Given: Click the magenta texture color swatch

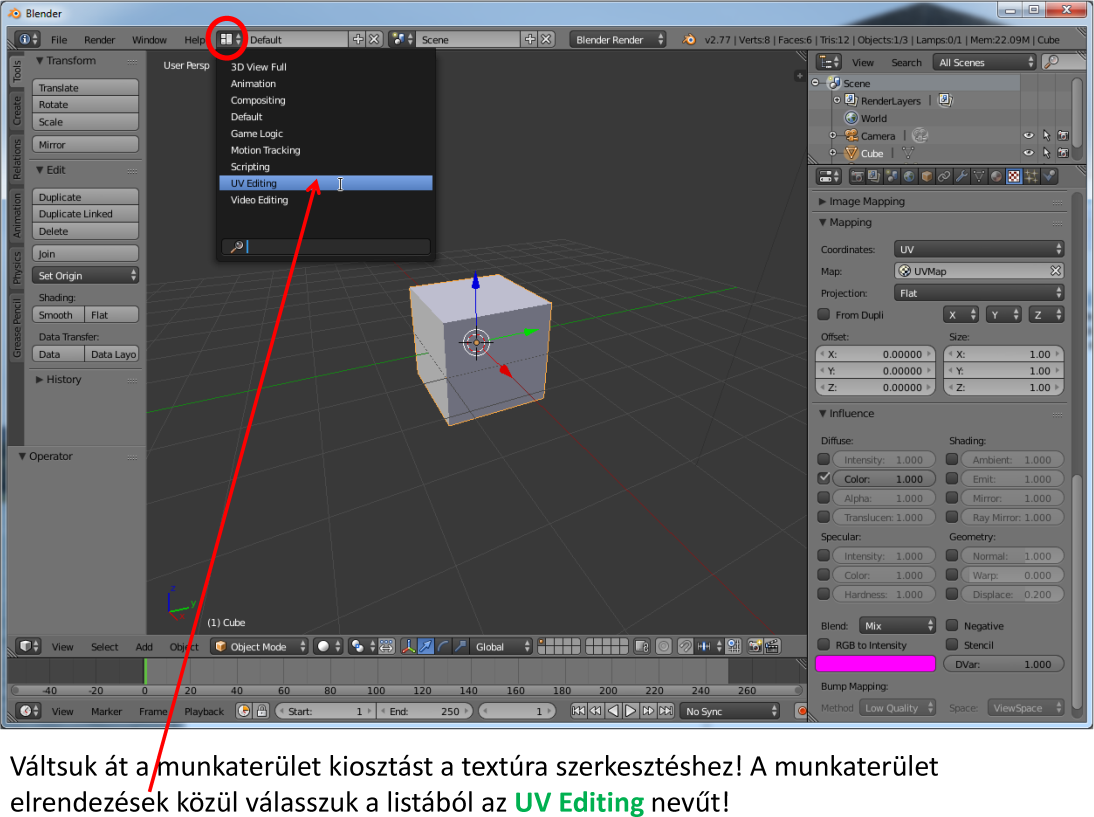Looking at the screenshot, I should [875, 664].
